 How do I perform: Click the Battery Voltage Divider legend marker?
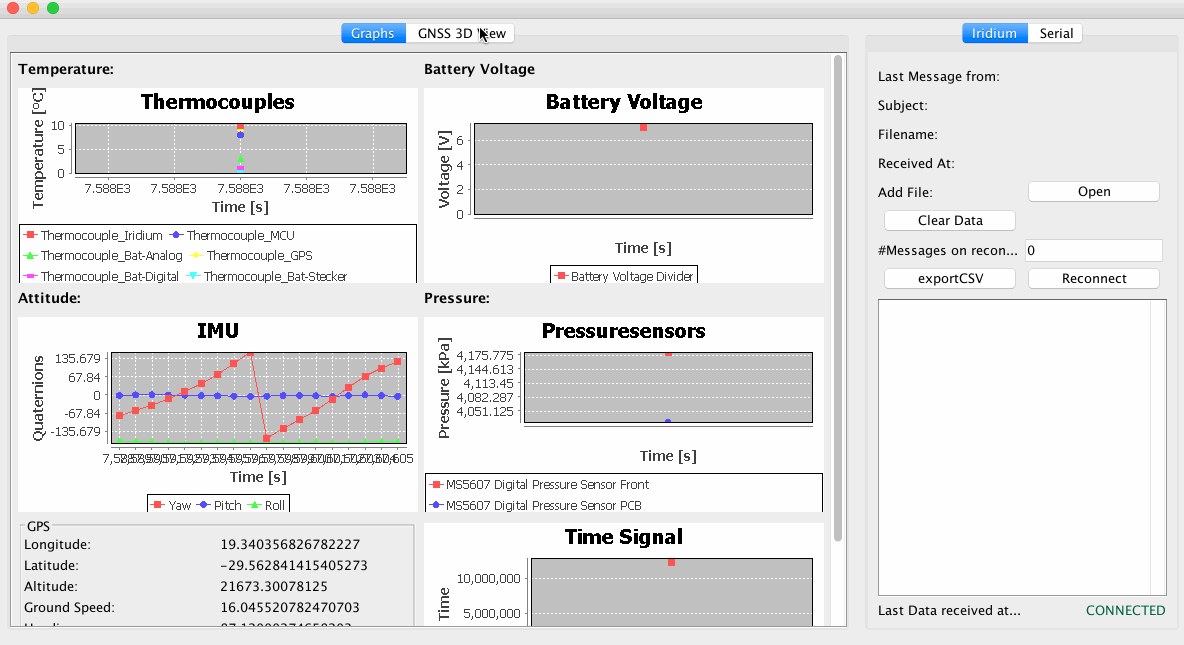point(561,276)
